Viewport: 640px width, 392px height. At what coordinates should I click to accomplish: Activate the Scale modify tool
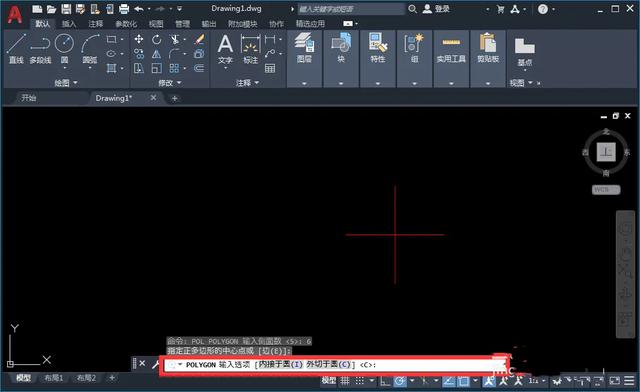click(x=156, y=68)
